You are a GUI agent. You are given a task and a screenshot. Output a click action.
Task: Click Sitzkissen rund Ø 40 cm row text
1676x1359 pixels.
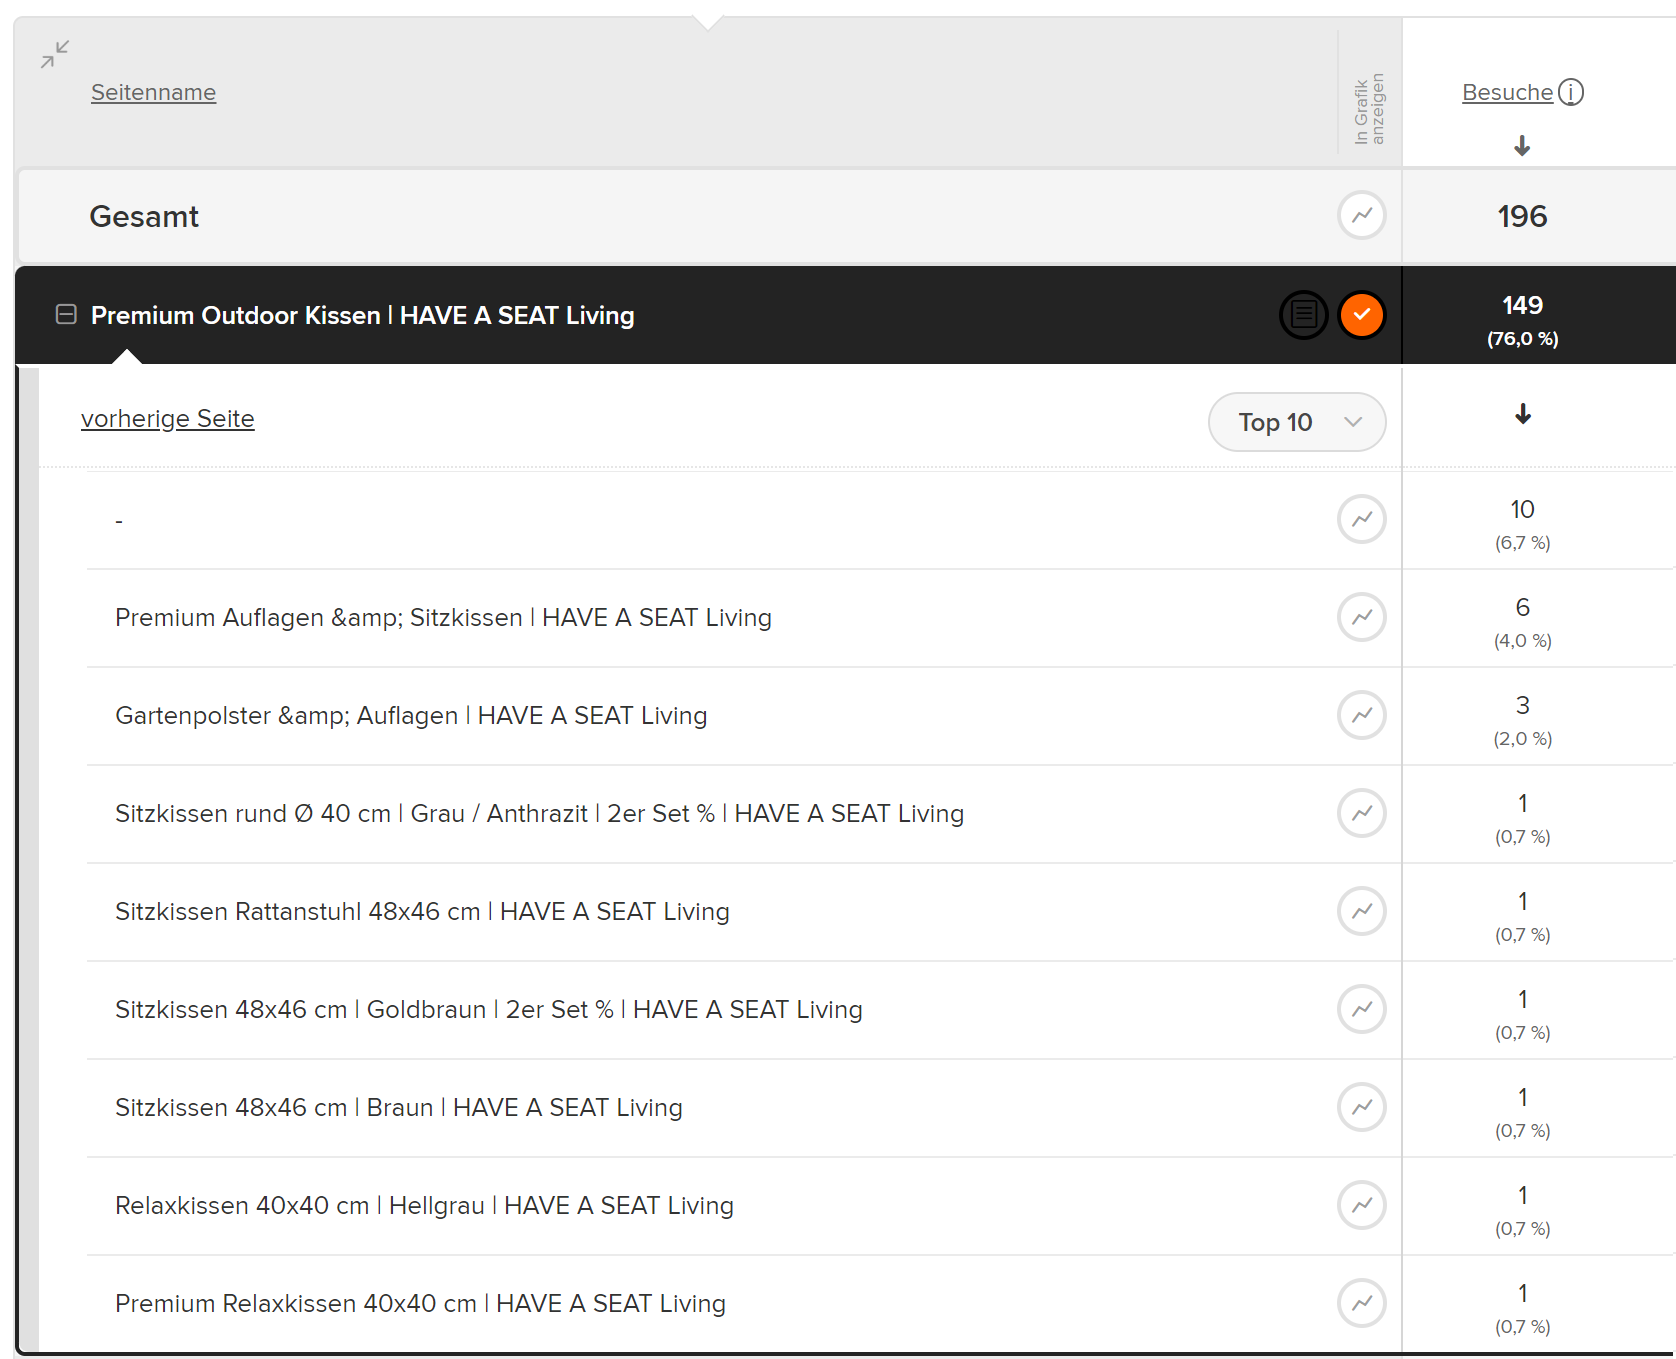(539, 813)
